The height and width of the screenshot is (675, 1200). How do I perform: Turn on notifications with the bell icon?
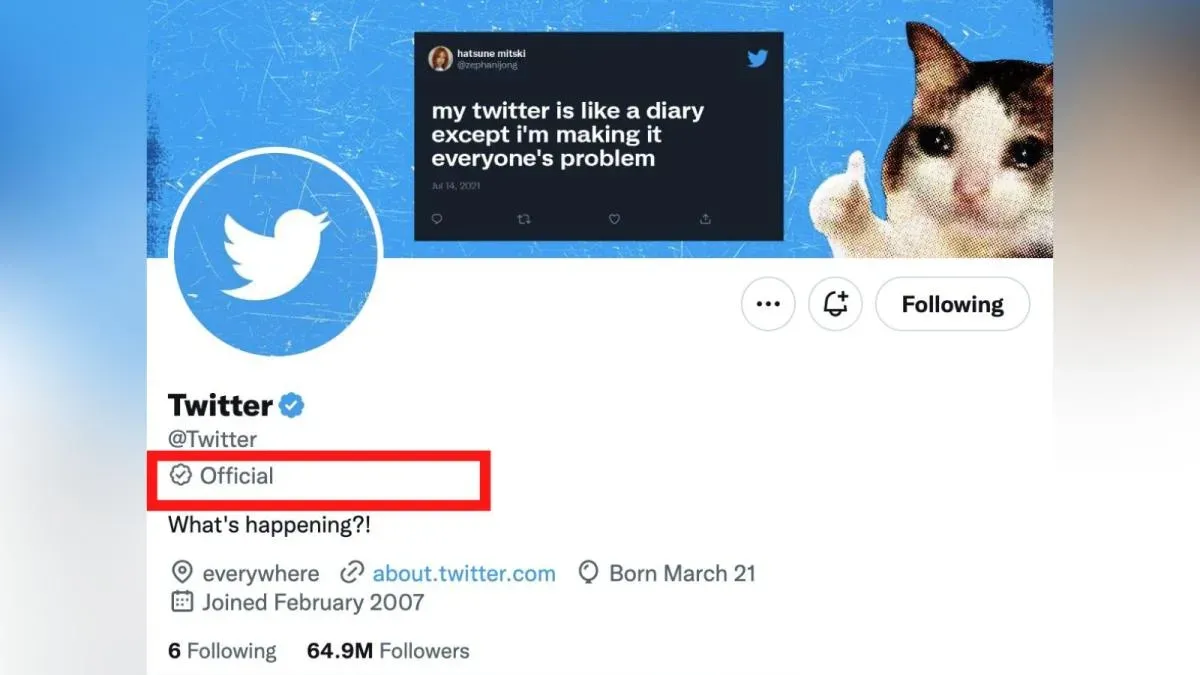click(x=835, y=304)
